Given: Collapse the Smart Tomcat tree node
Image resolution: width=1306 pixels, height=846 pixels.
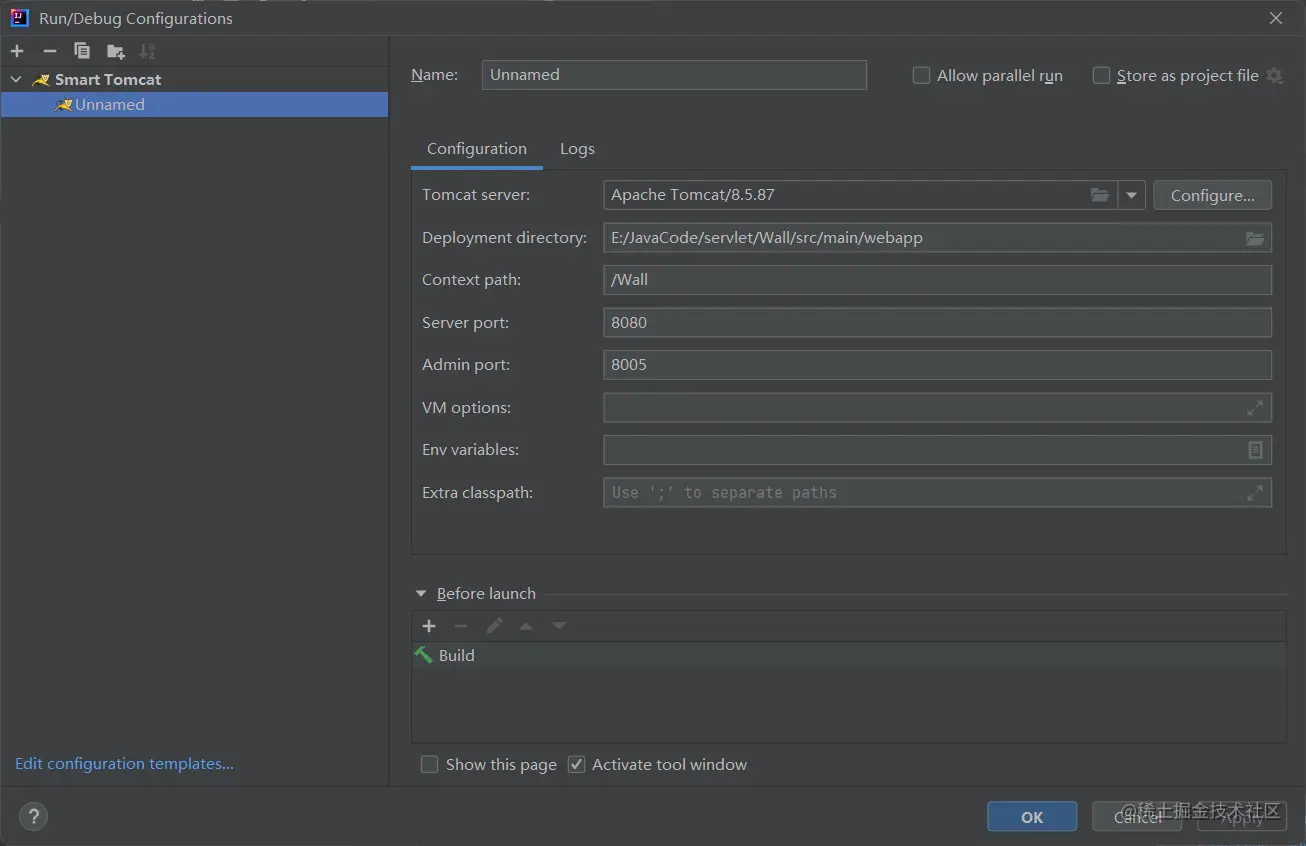Looking at the screenshot, I should pos(16,79).
